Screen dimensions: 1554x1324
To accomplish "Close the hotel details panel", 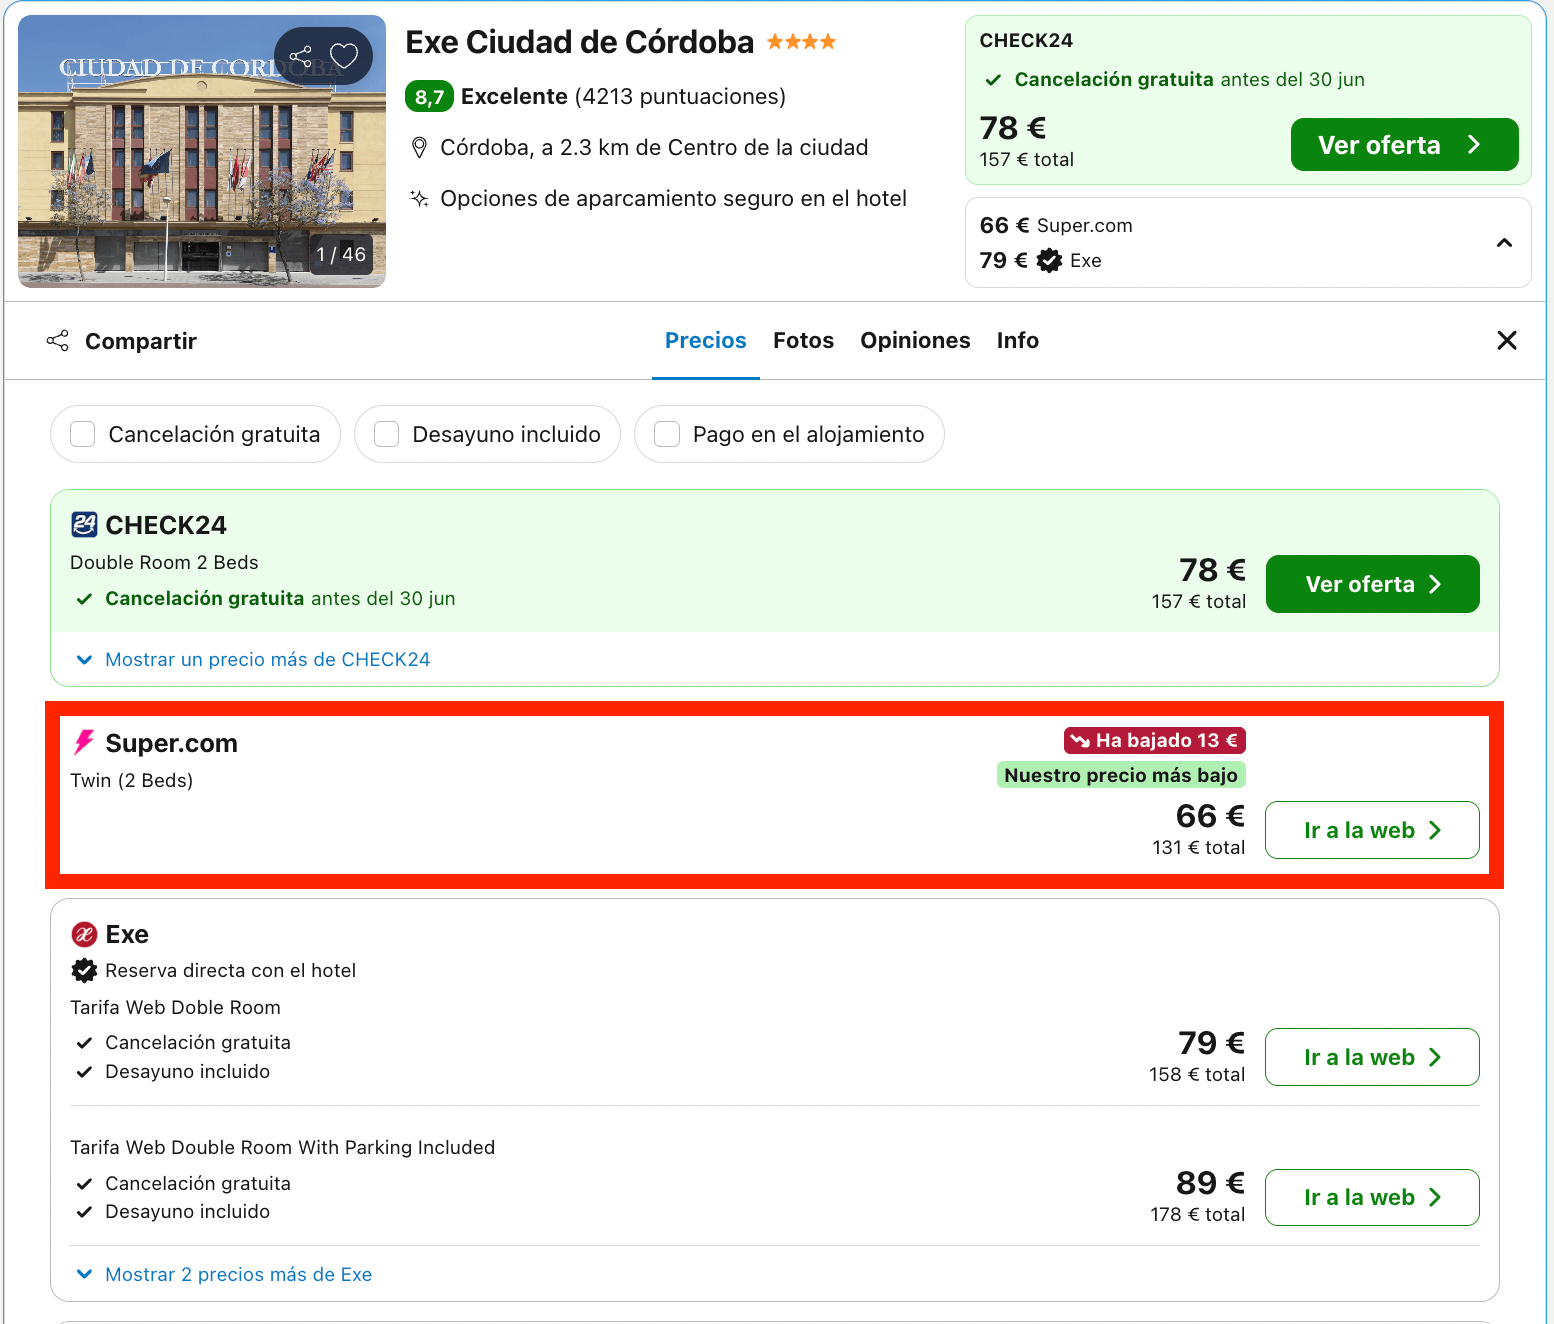I will [1507, 340].
